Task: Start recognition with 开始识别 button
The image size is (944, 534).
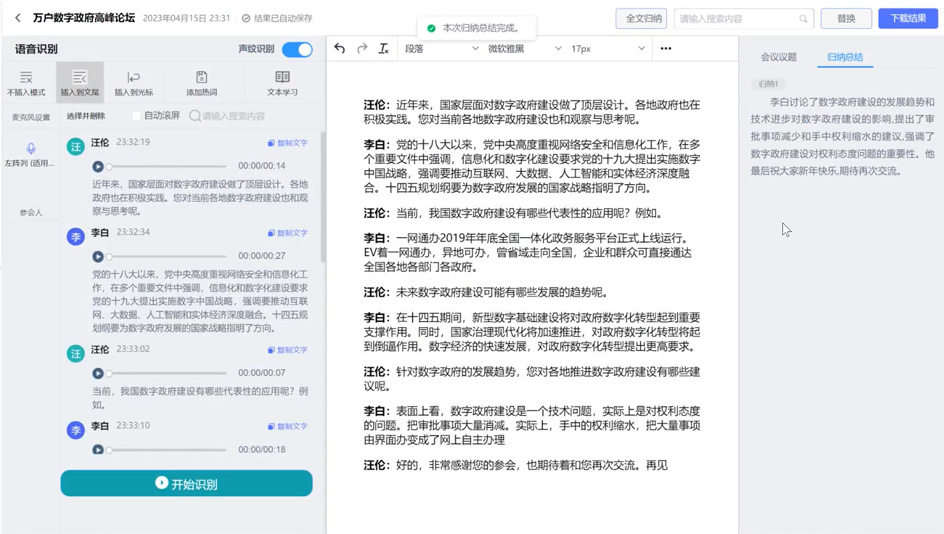Action: pos(187,483)
